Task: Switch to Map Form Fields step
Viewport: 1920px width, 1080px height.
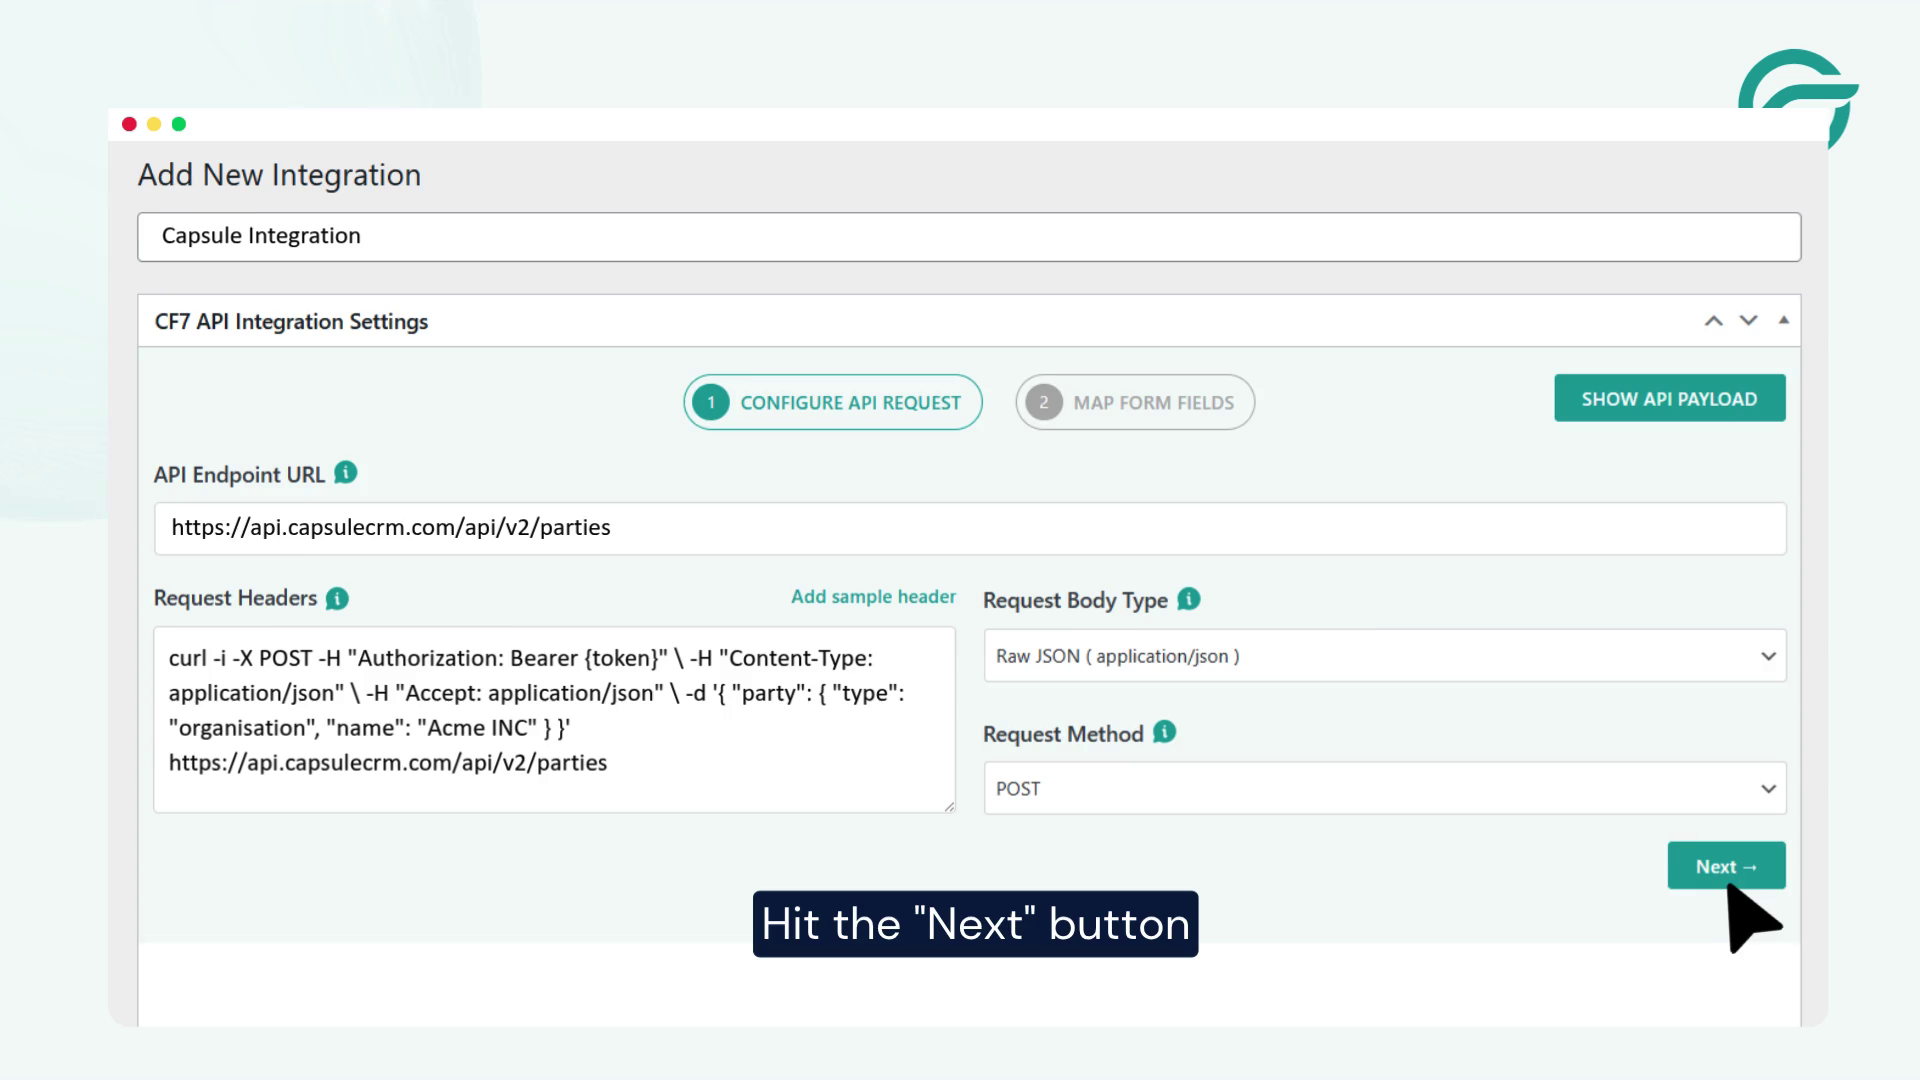Action: 1135,402
